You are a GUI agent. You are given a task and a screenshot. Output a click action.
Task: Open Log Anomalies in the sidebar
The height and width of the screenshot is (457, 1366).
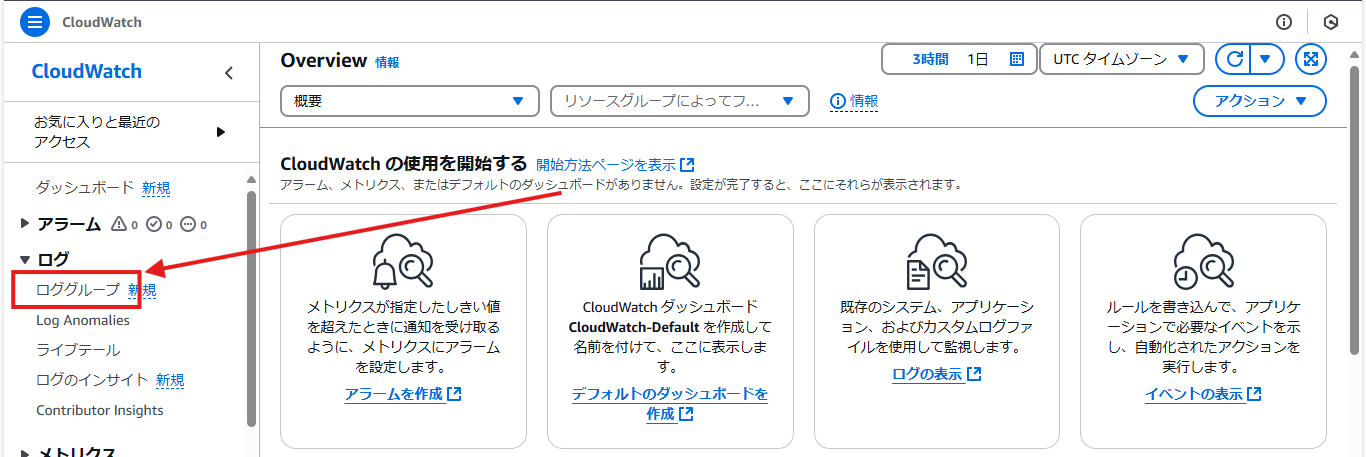tap(83, 320)
